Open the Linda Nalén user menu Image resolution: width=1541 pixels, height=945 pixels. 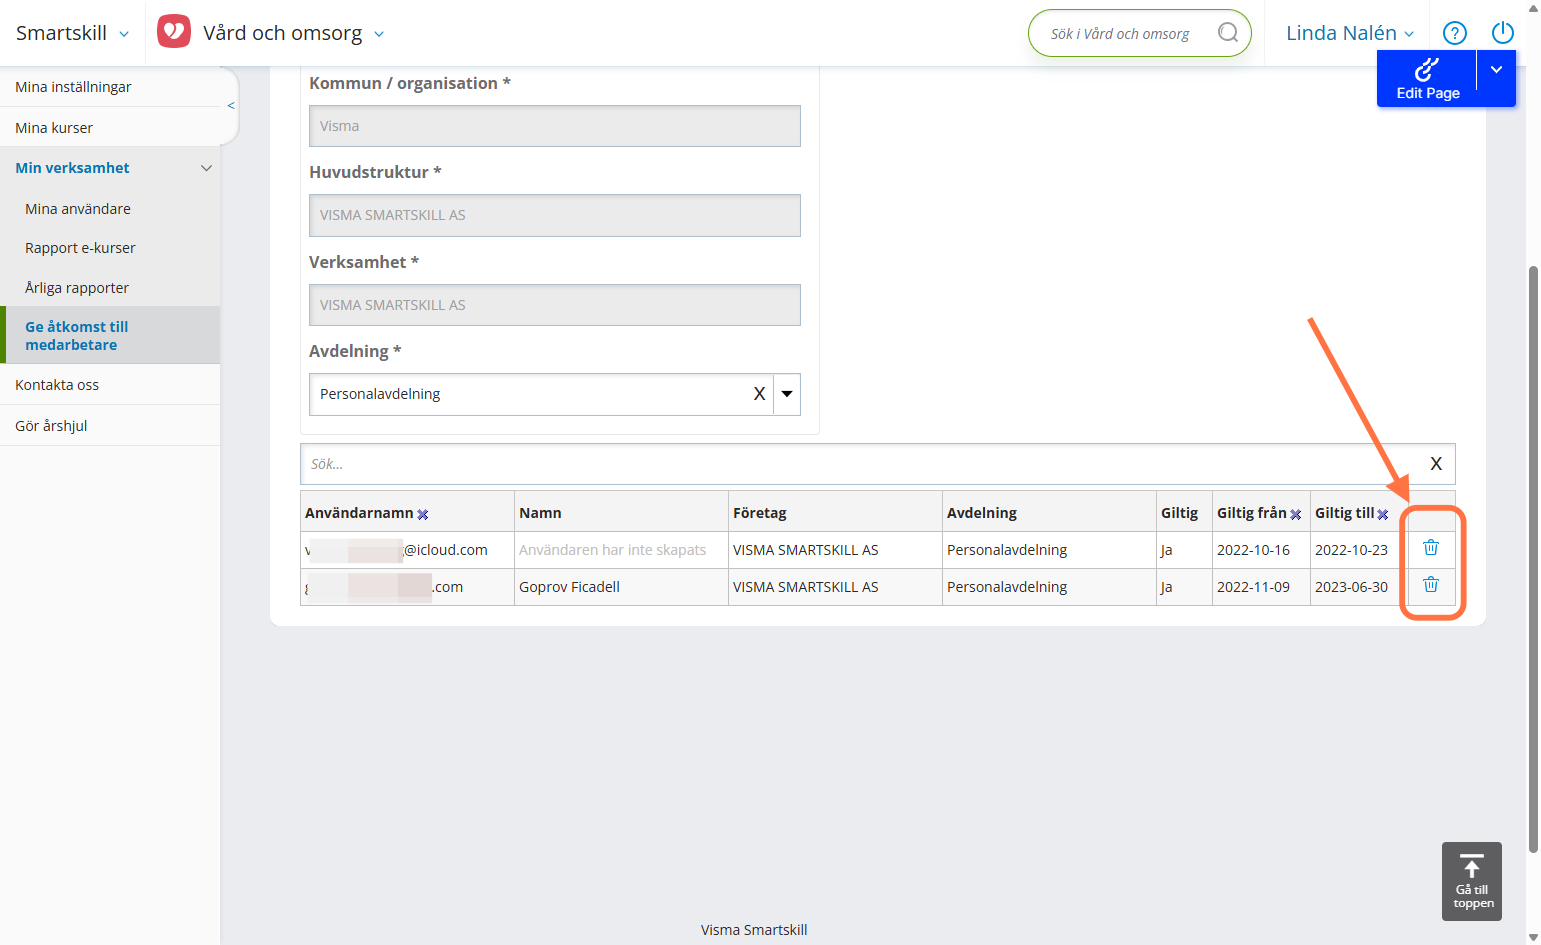pos(1350,33)
